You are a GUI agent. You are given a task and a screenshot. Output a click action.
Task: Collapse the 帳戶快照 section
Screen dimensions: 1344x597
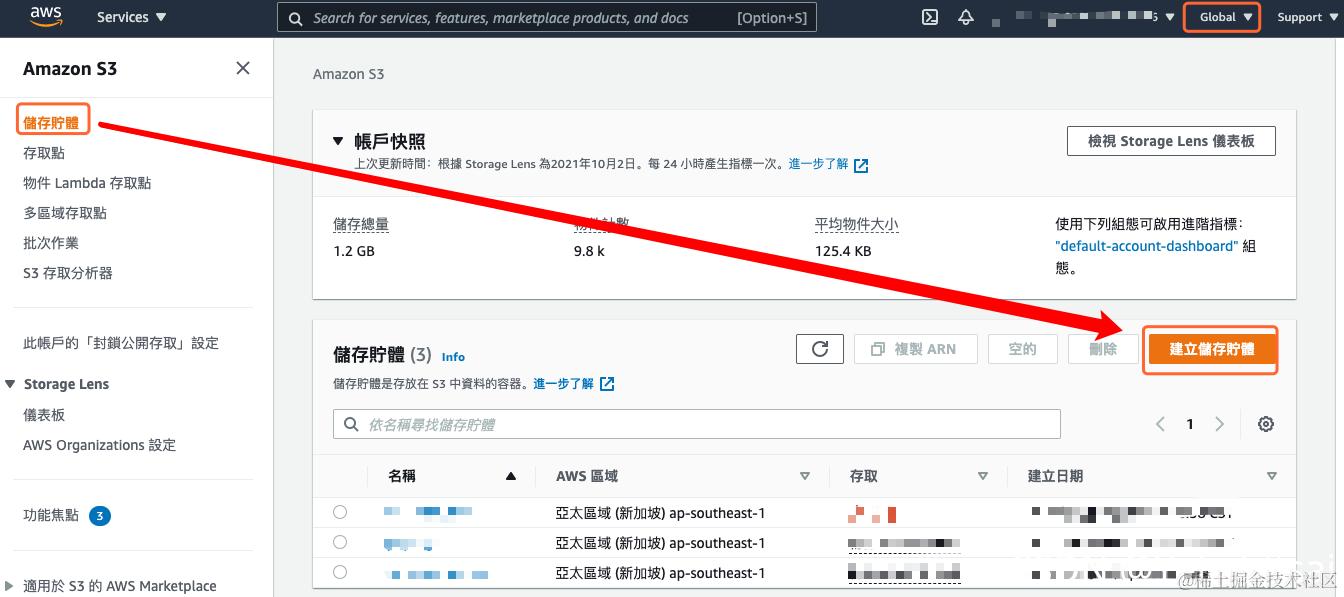click(338, 141)
